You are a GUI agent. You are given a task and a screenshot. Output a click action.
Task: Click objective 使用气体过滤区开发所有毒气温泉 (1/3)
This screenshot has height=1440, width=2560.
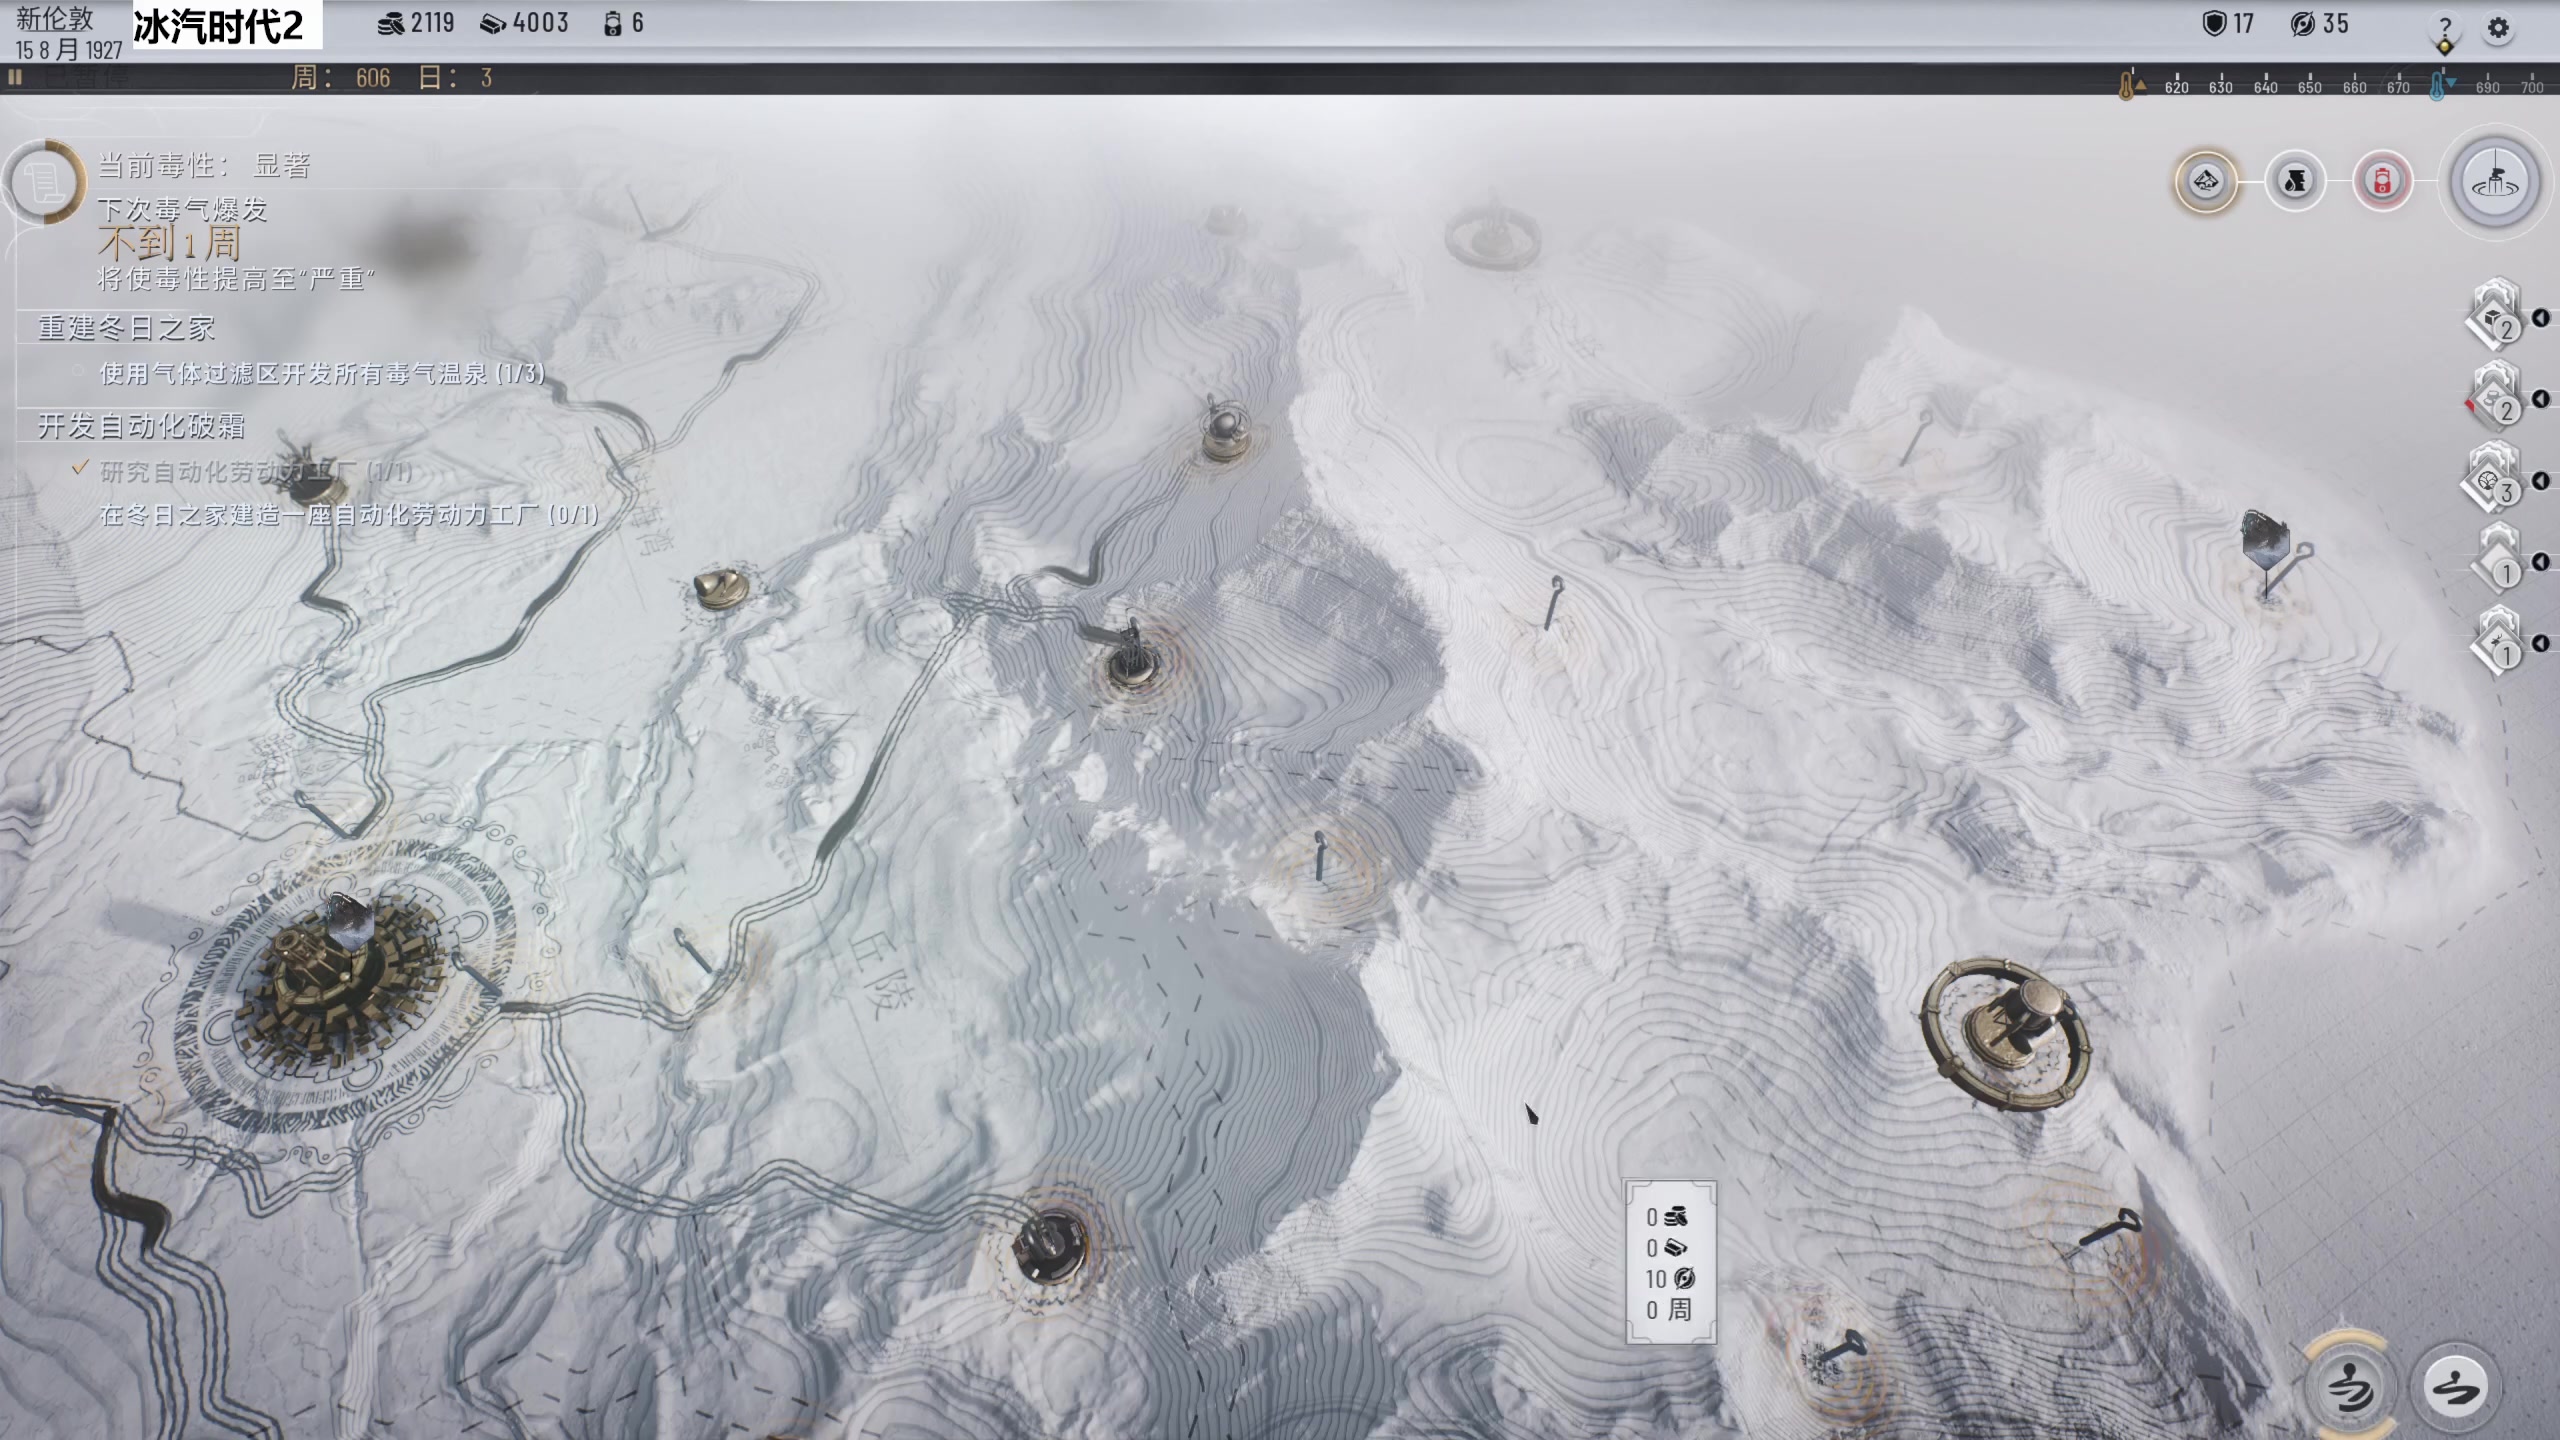[x=322, y=374]
